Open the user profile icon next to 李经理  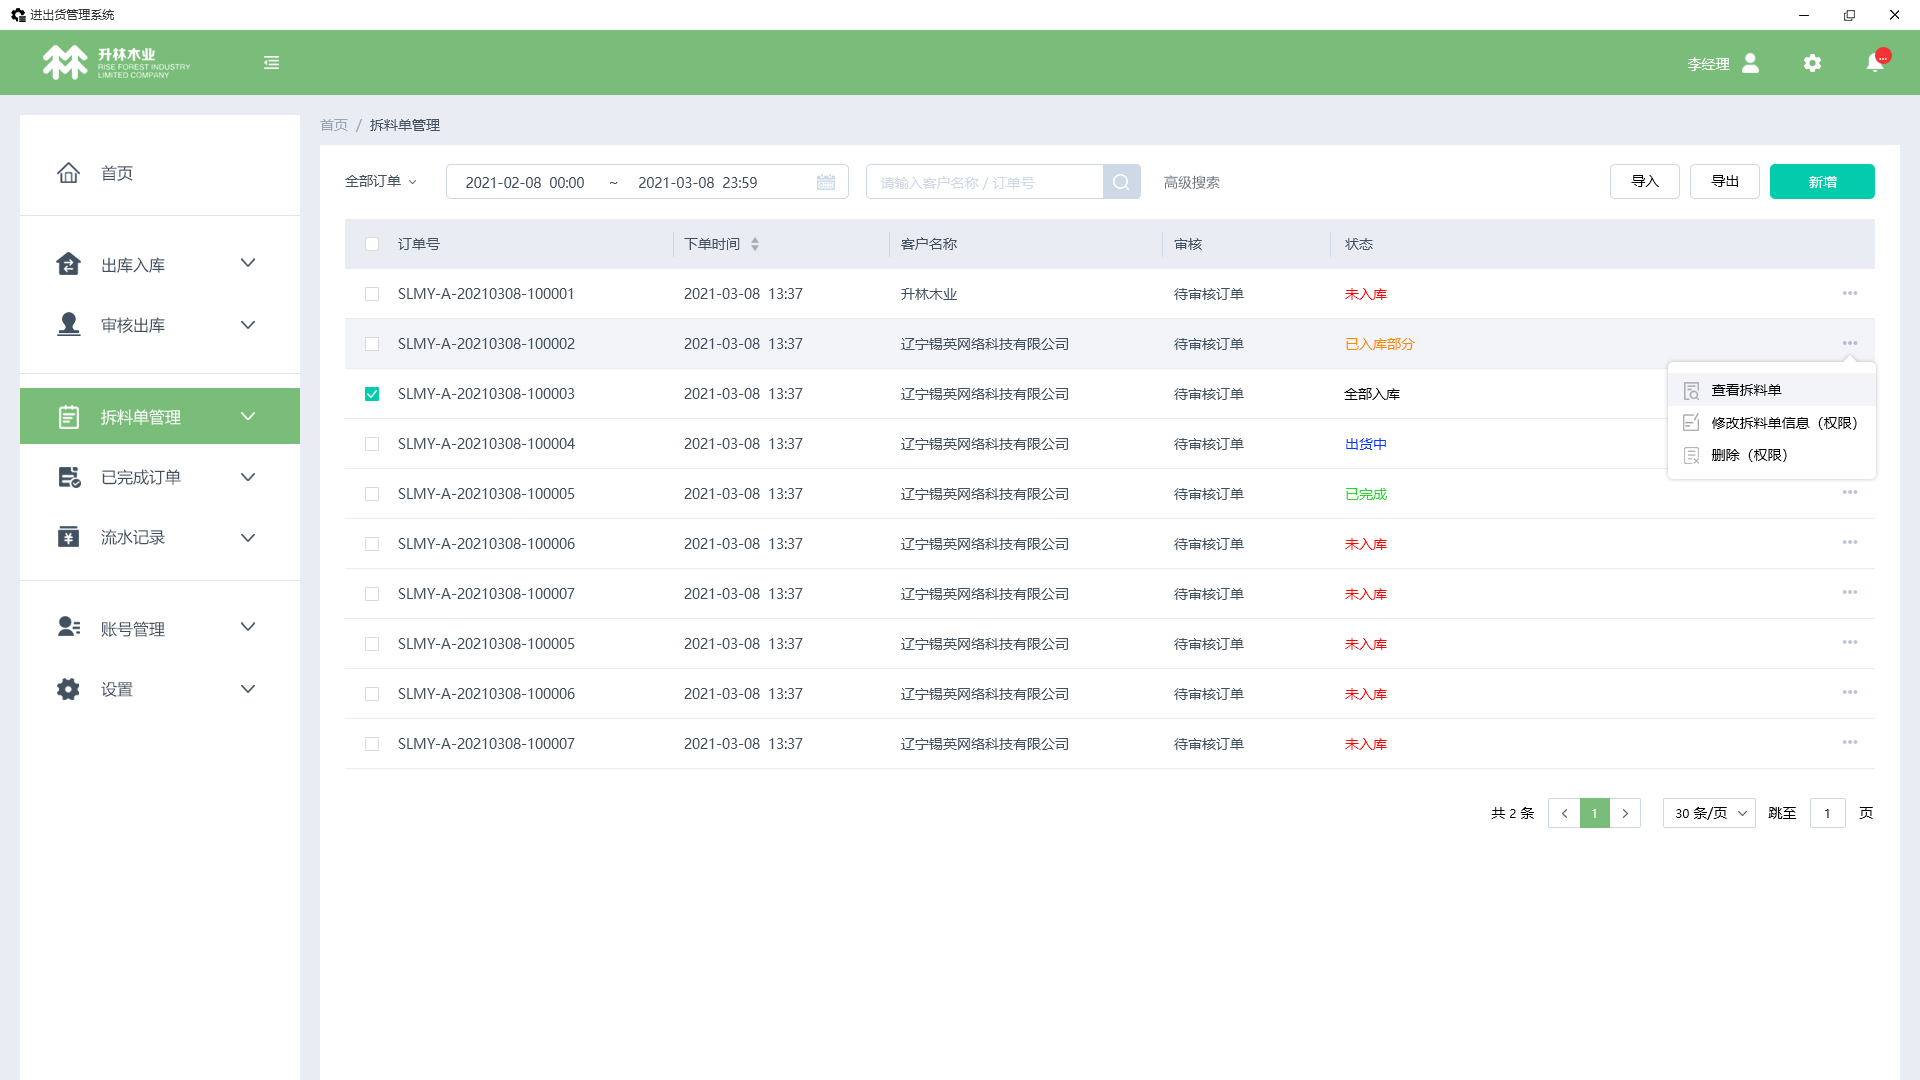tap(1750, 63)
